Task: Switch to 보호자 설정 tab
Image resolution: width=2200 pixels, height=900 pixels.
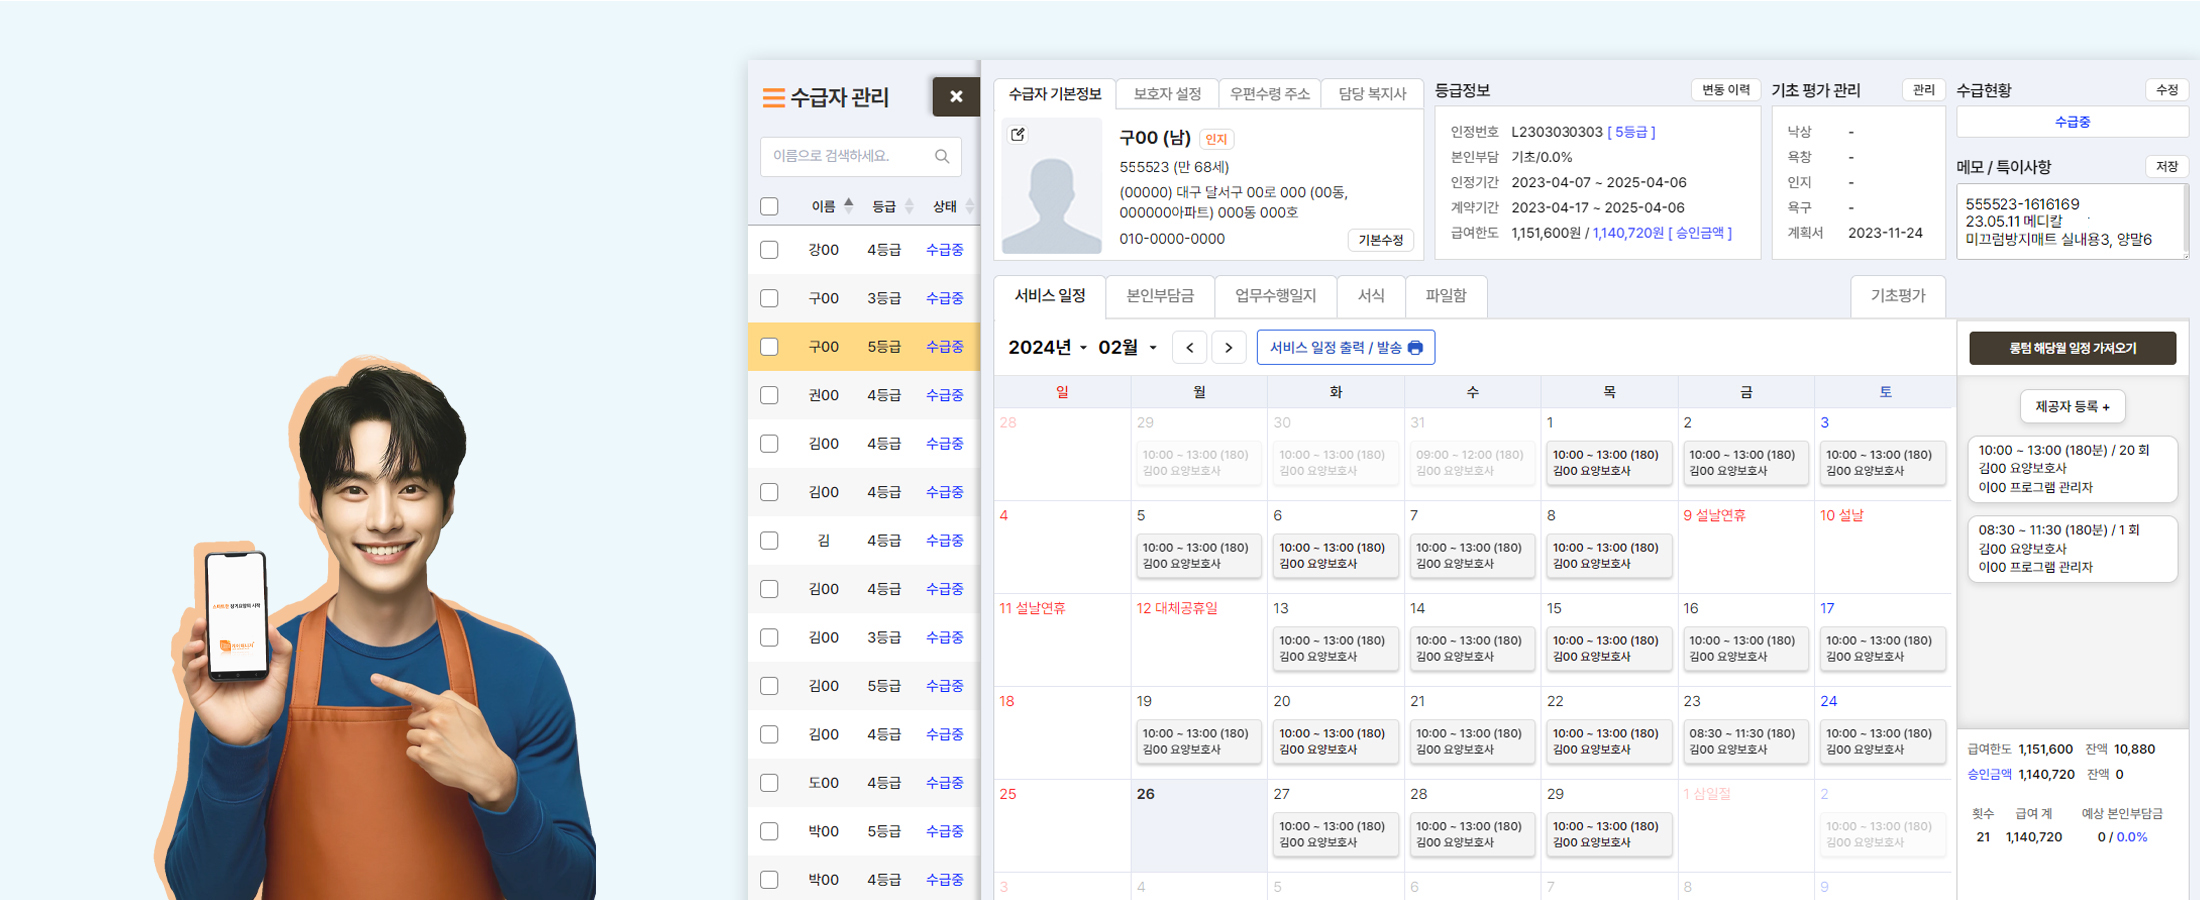Action: click(x=1167, y=93)
